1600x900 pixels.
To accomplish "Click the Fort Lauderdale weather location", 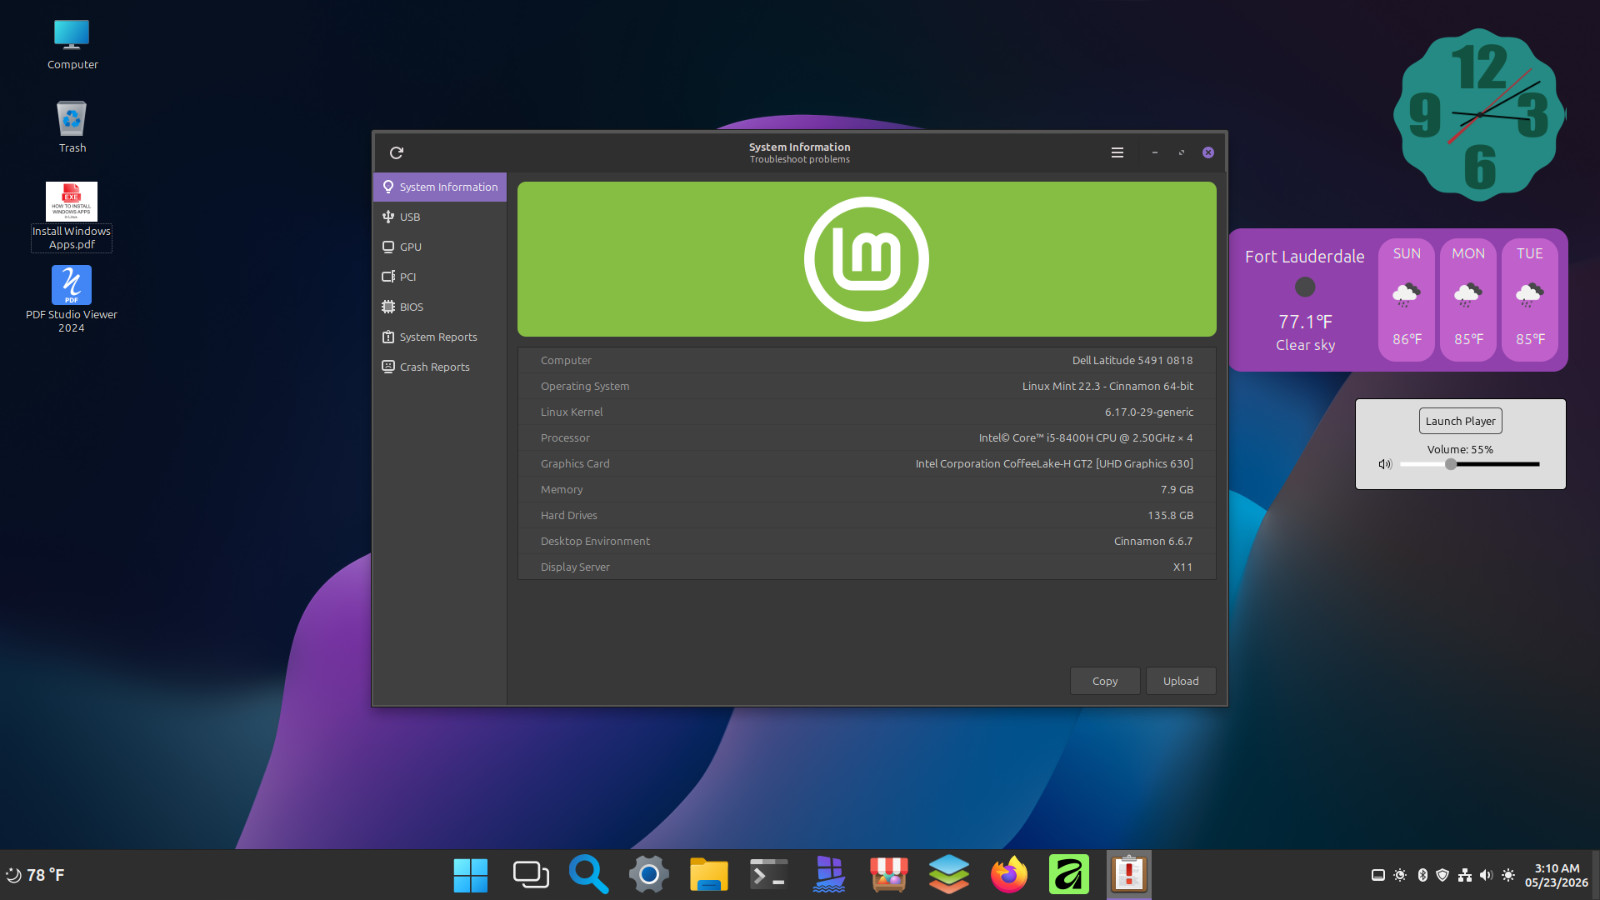I will (1304, 256).
